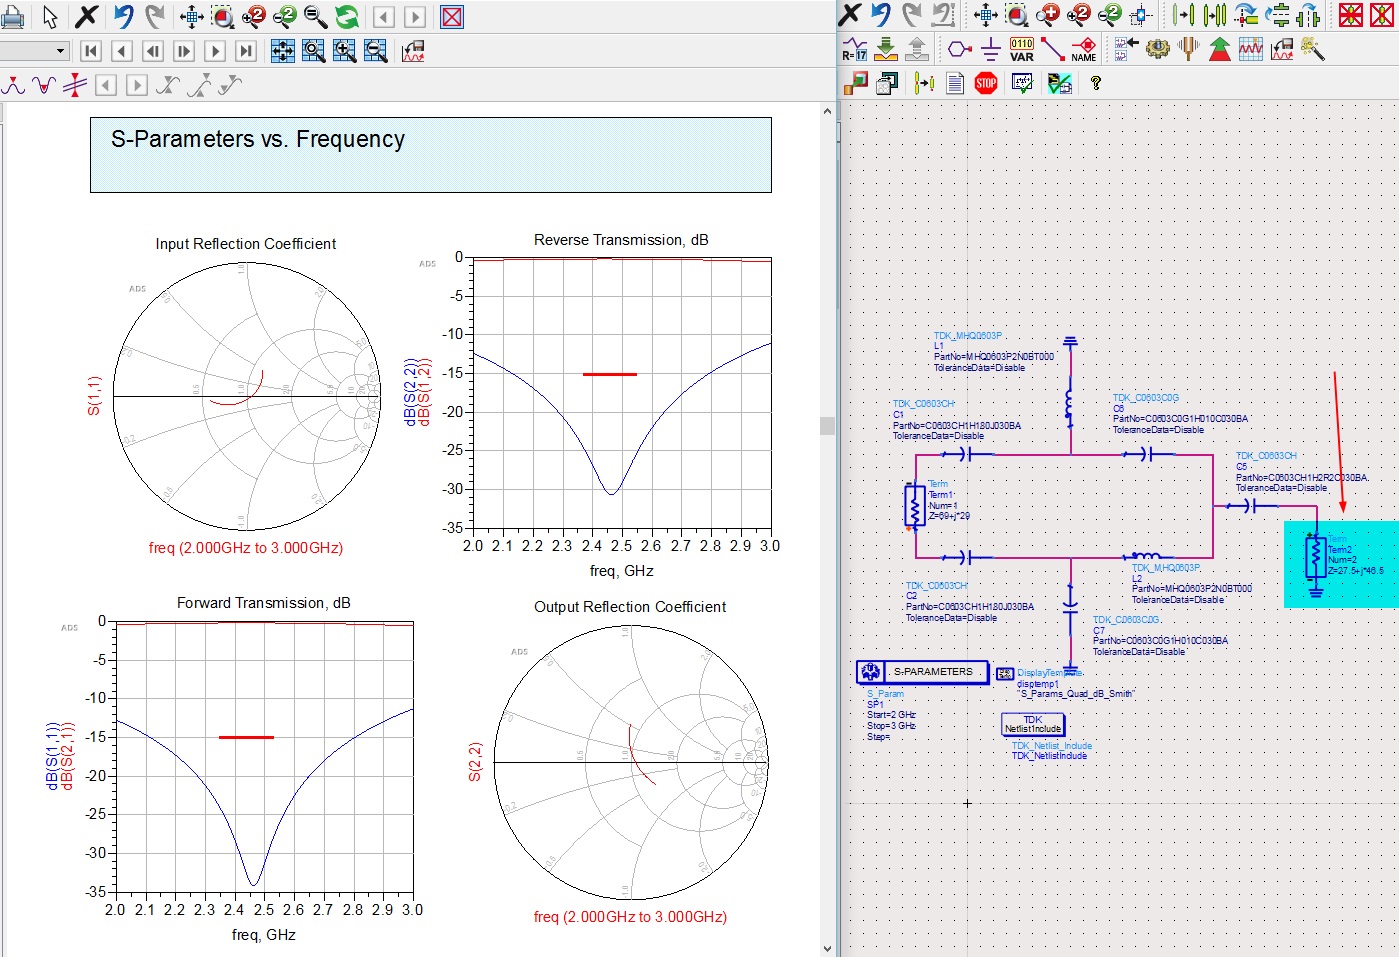Click the 'S-Parameters vs. Frequency' title box
The height and width of the screenshot is (957, 1399).
pyautogui.click(x=431, y=155)
